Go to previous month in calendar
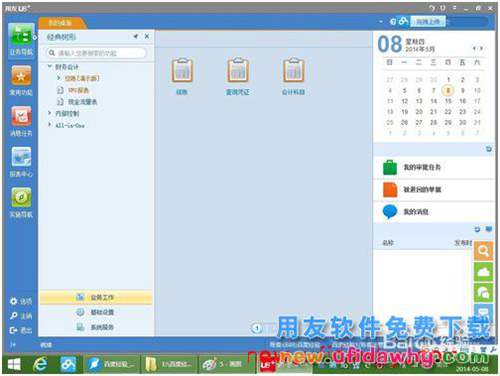This screenshot has width=500, height=376. coord(474,49)
